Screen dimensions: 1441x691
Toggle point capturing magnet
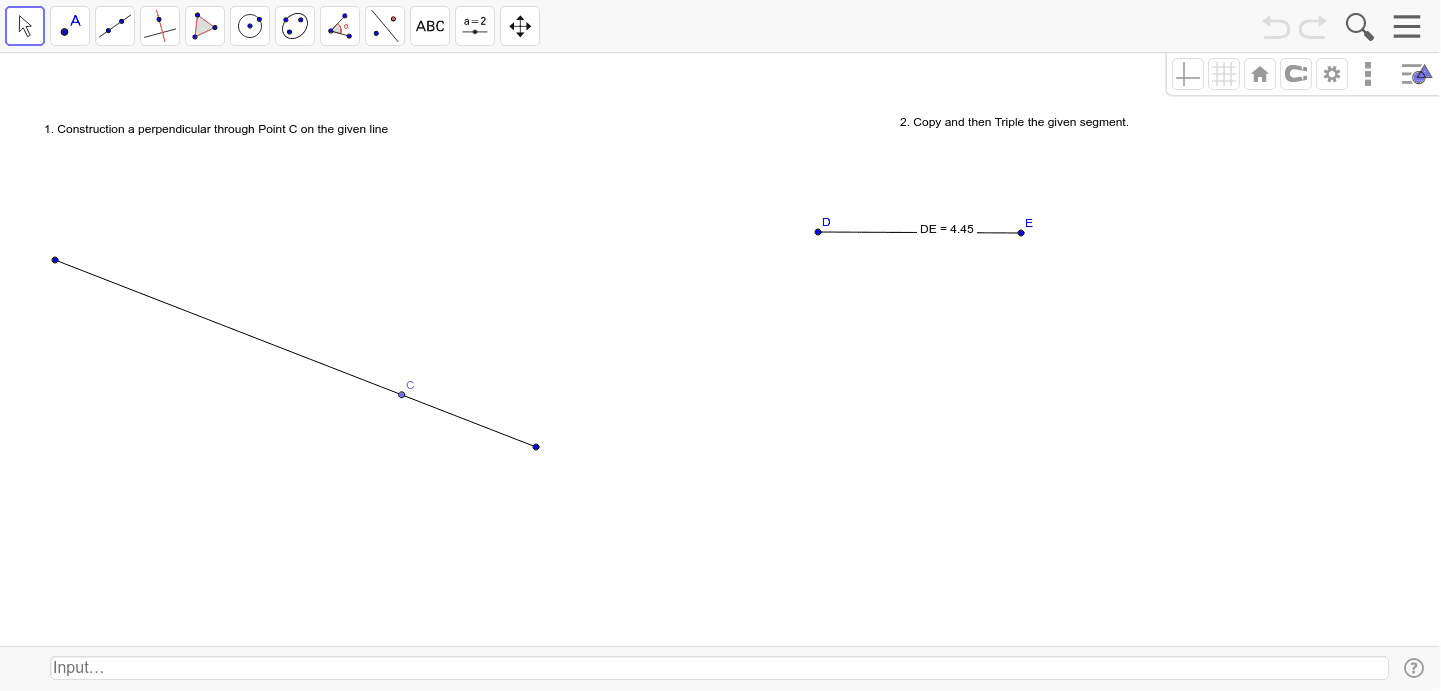click(1296, 74)
